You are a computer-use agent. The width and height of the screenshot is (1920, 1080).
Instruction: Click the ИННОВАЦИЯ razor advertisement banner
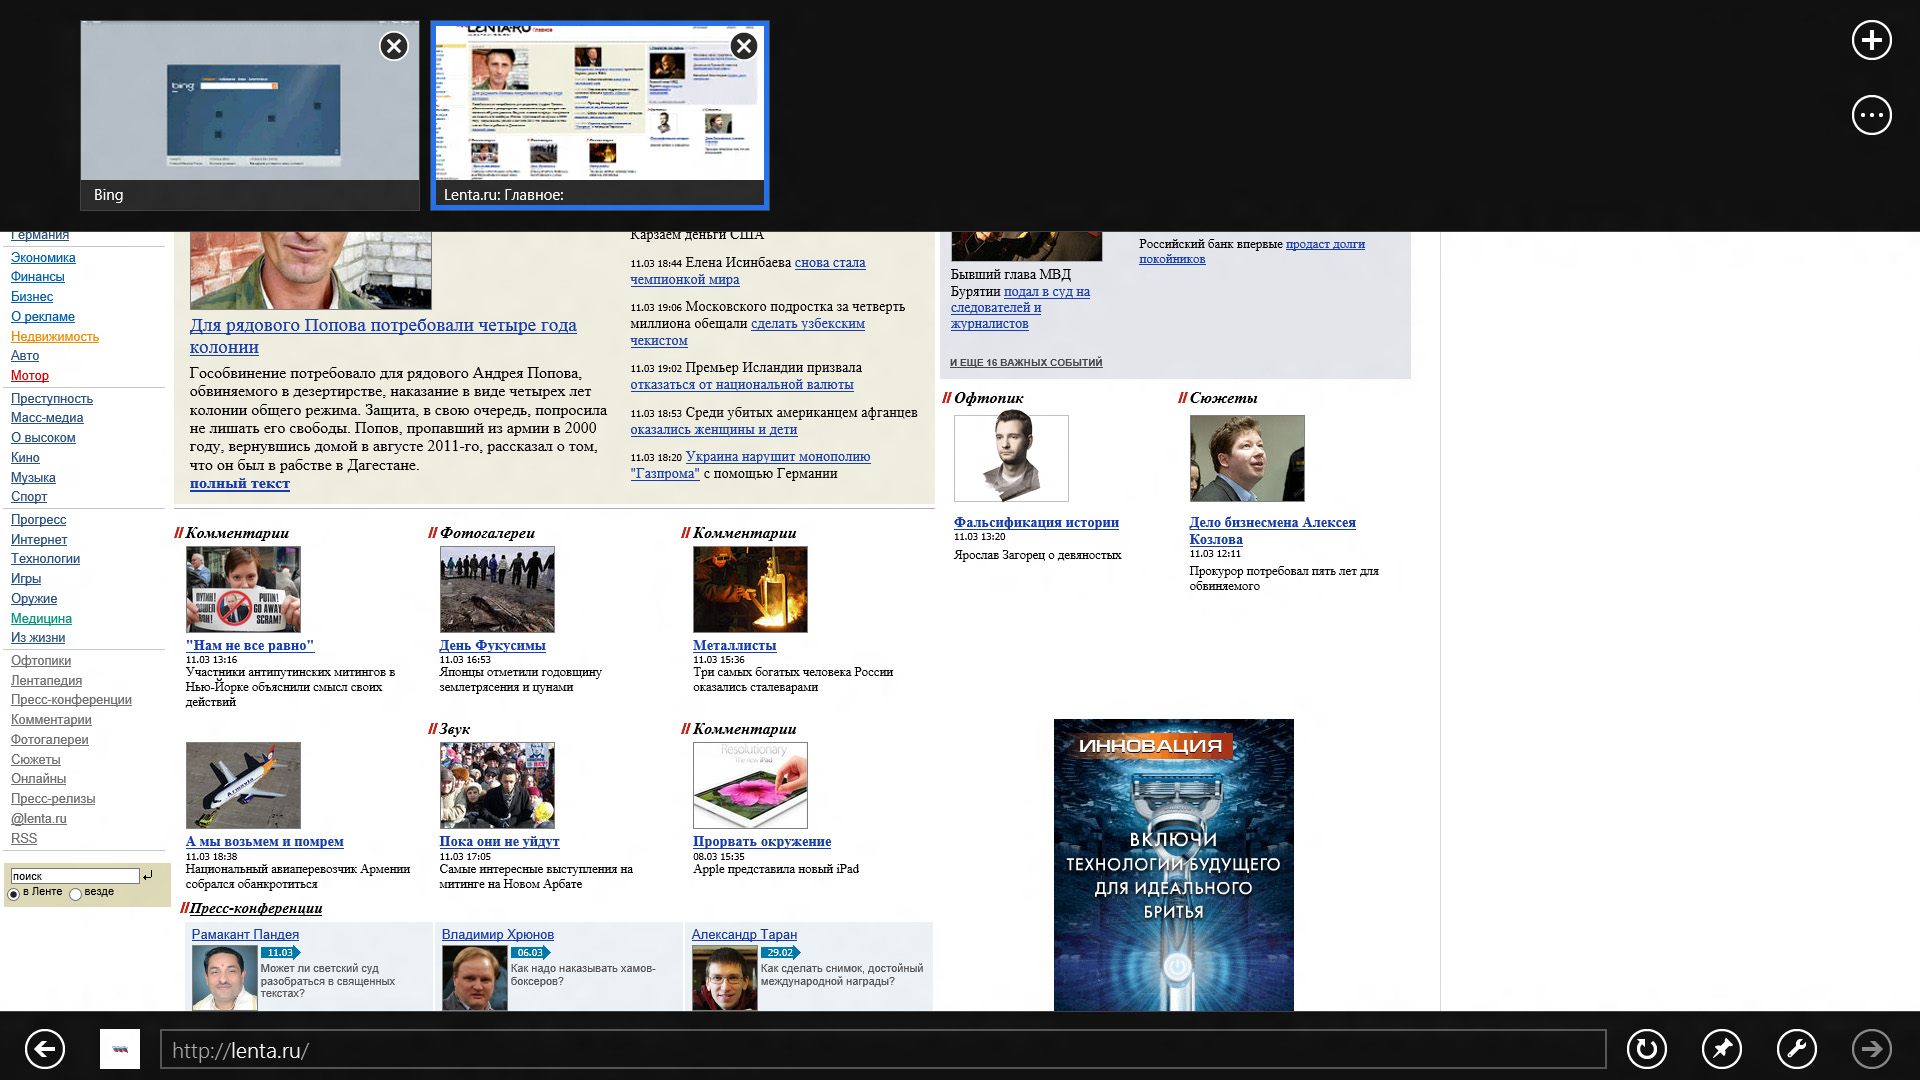[1174, 865]
